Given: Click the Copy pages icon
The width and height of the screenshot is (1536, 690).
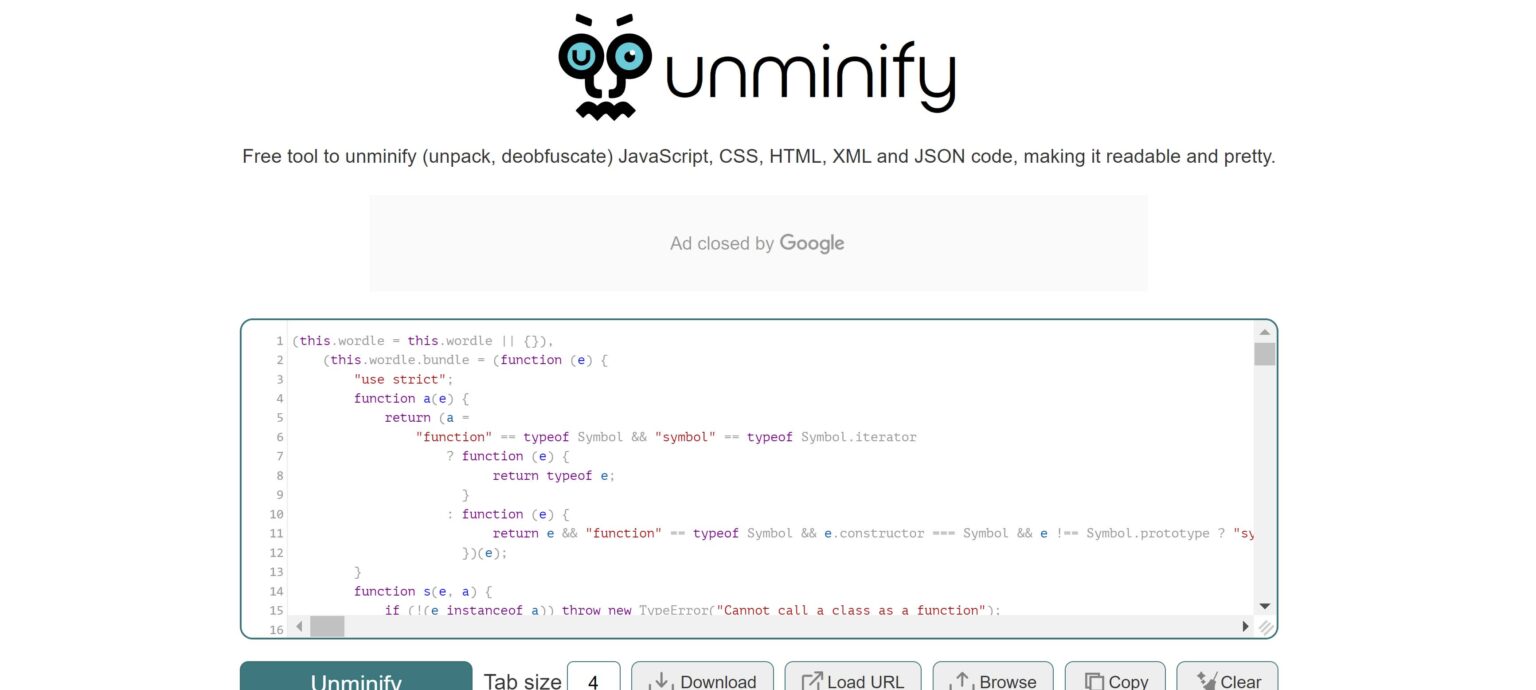Looking at the screenshot, I should coord(1093,681).
